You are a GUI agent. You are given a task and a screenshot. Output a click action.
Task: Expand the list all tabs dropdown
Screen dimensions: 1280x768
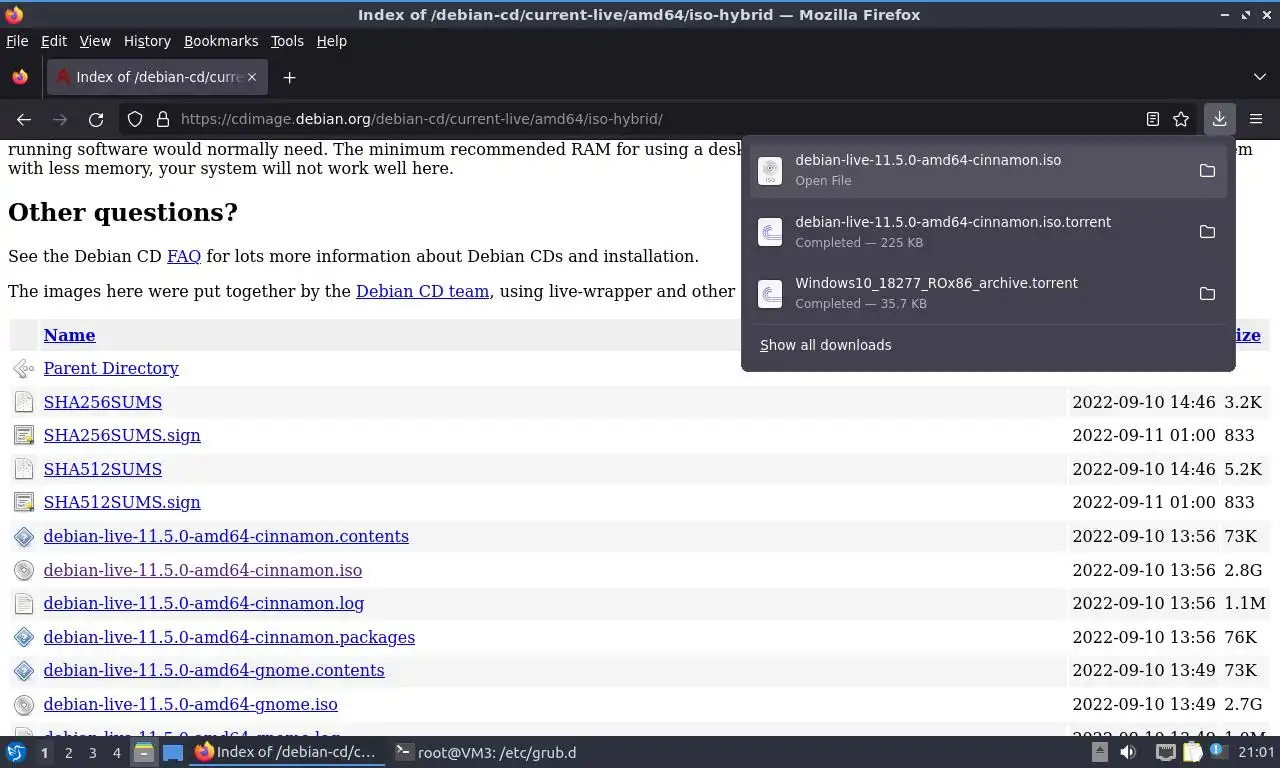pos(1259,77)
